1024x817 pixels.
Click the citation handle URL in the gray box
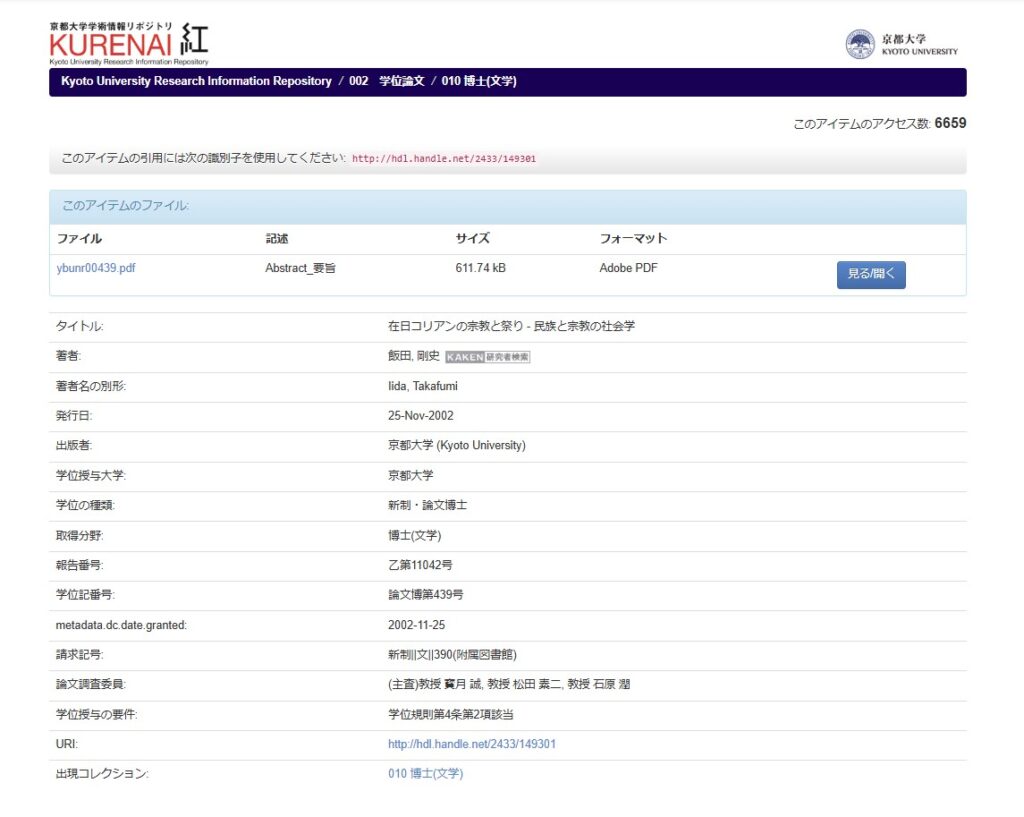point(444,159)
